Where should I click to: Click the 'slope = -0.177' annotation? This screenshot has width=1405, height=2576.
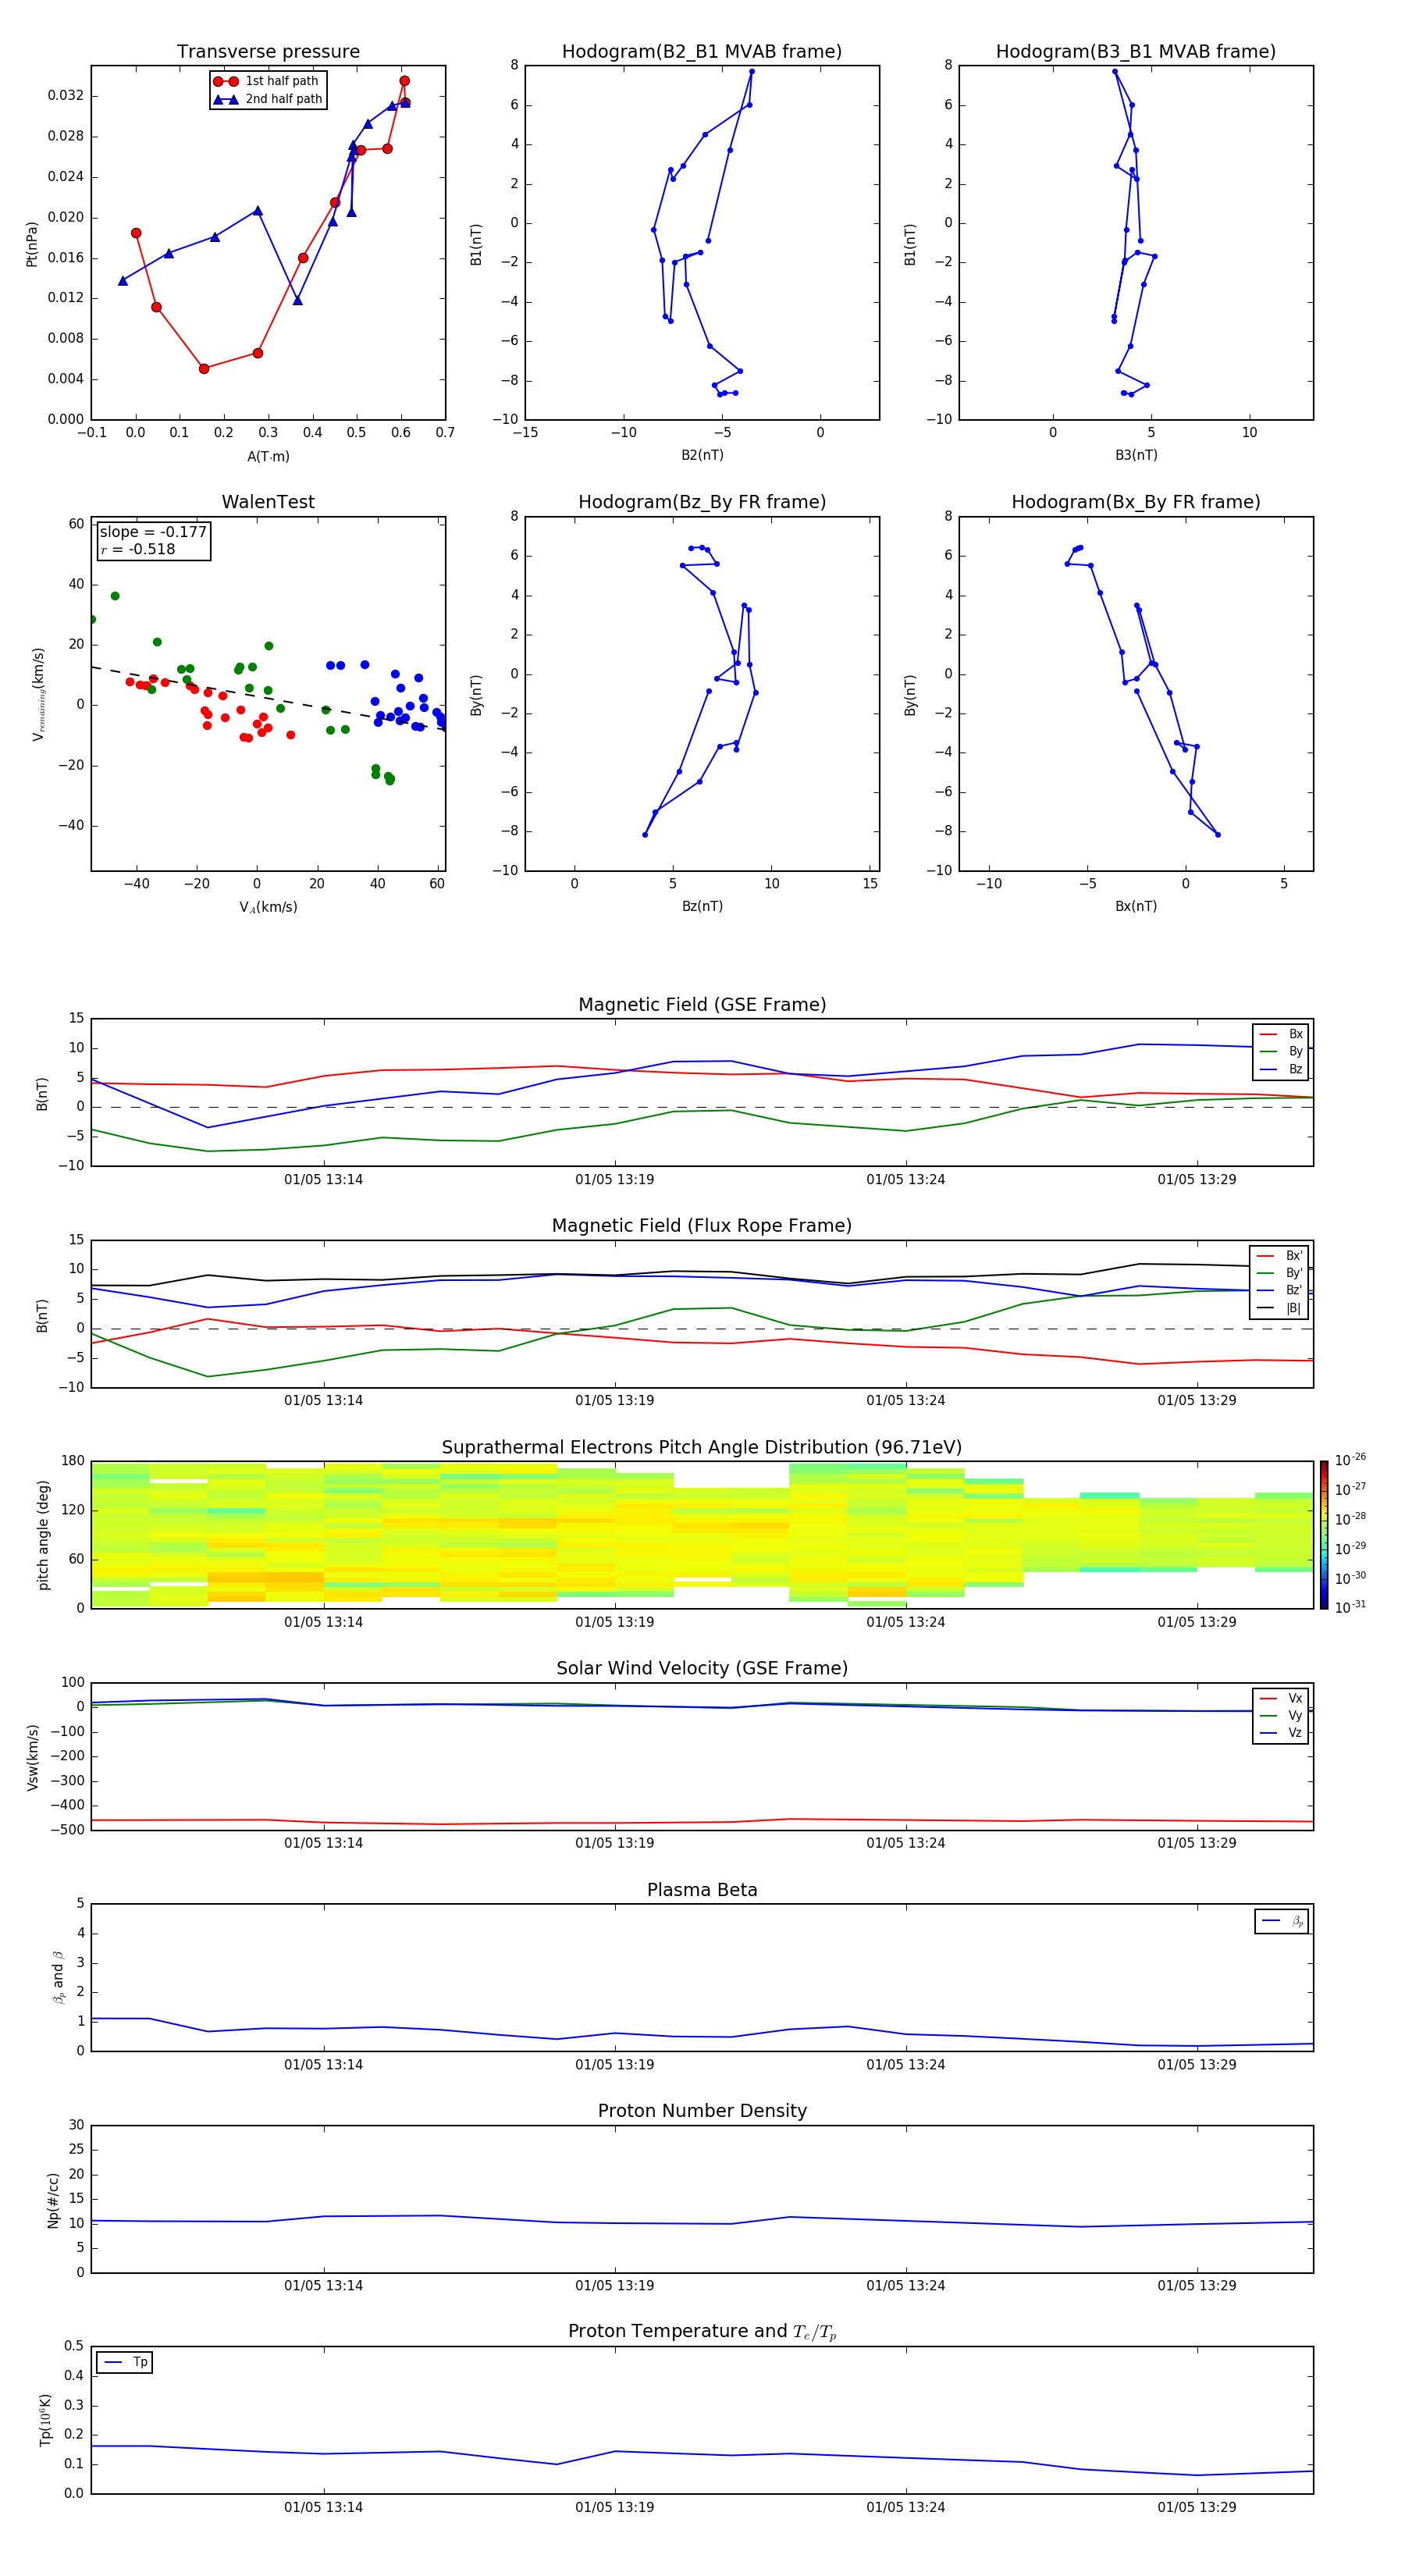click(153, 532)
